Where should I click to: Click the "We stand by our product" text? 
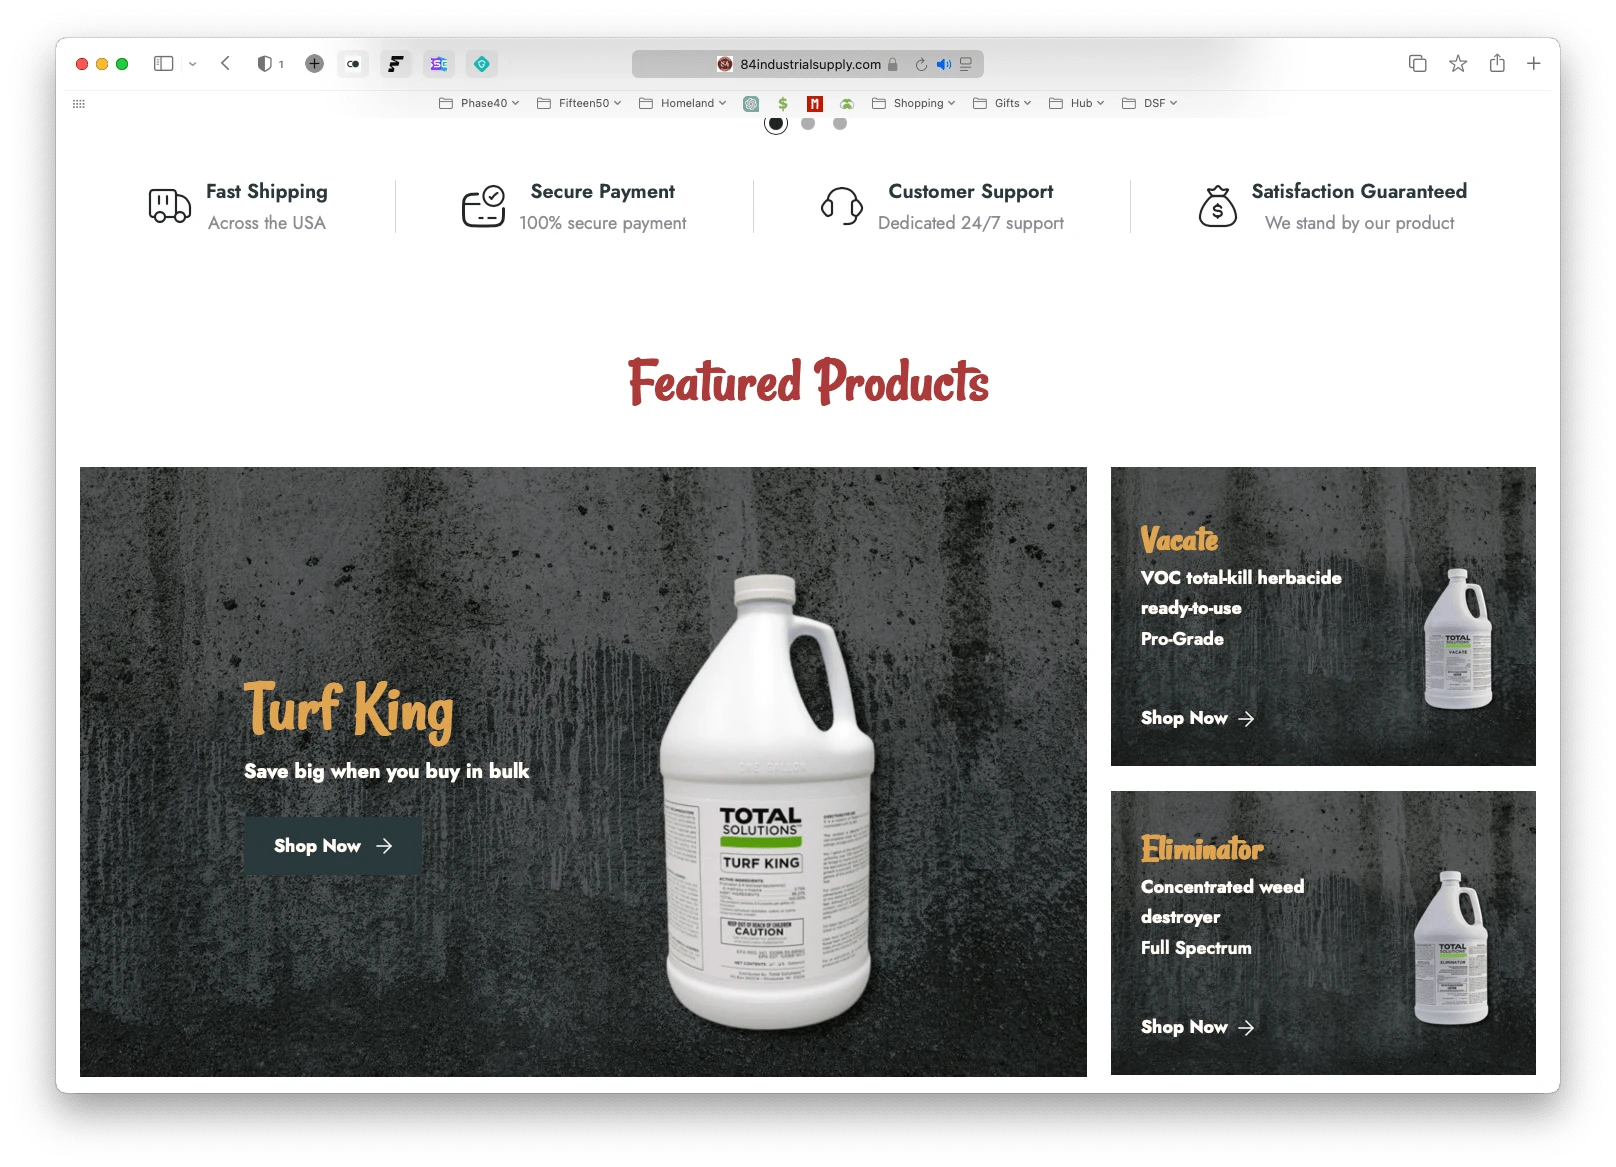tap(1360, 223)
